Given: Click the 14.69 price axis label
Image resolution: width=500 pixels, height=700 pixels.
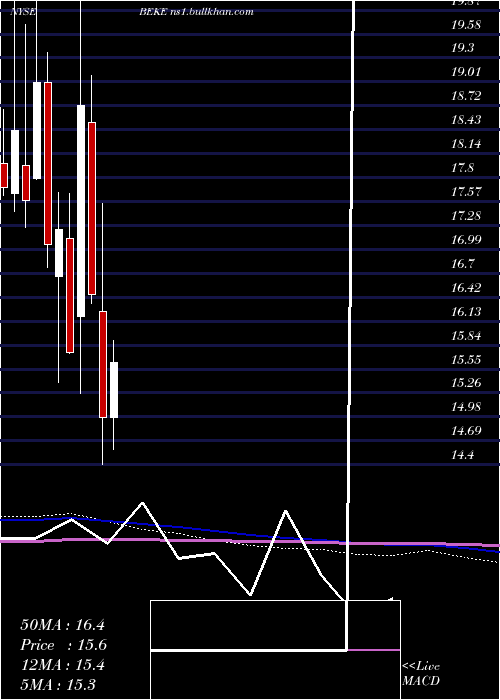Looking at the screenshot, I should (466, 431).
